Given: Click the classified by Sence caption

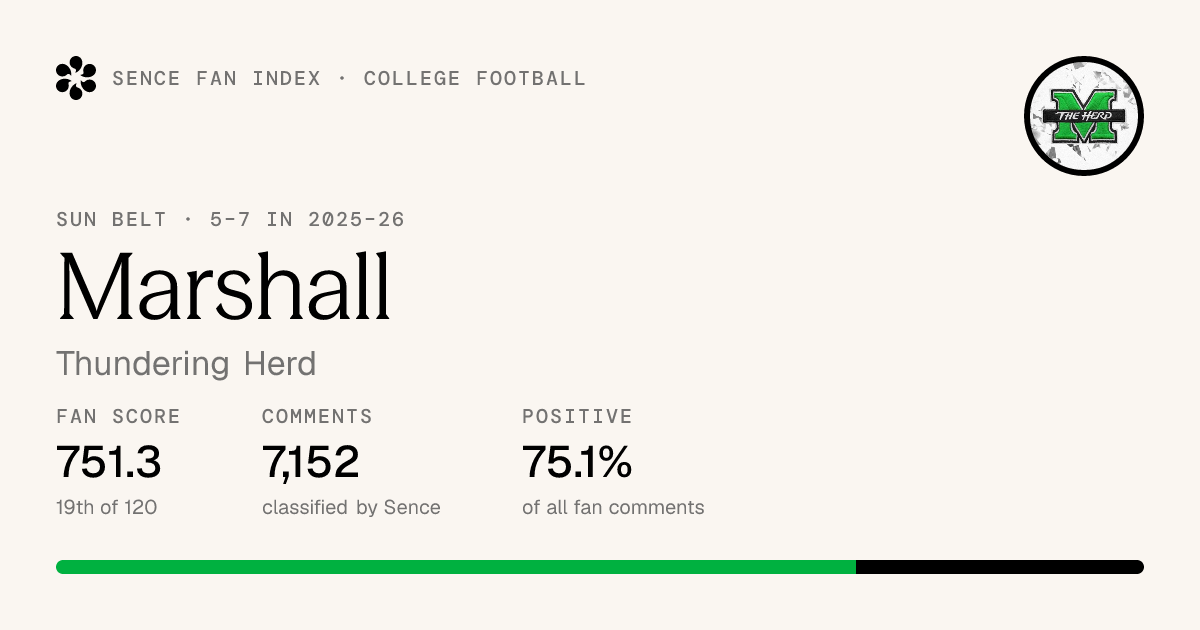Looking at the screenshot, I should click(x=351, y=508).
